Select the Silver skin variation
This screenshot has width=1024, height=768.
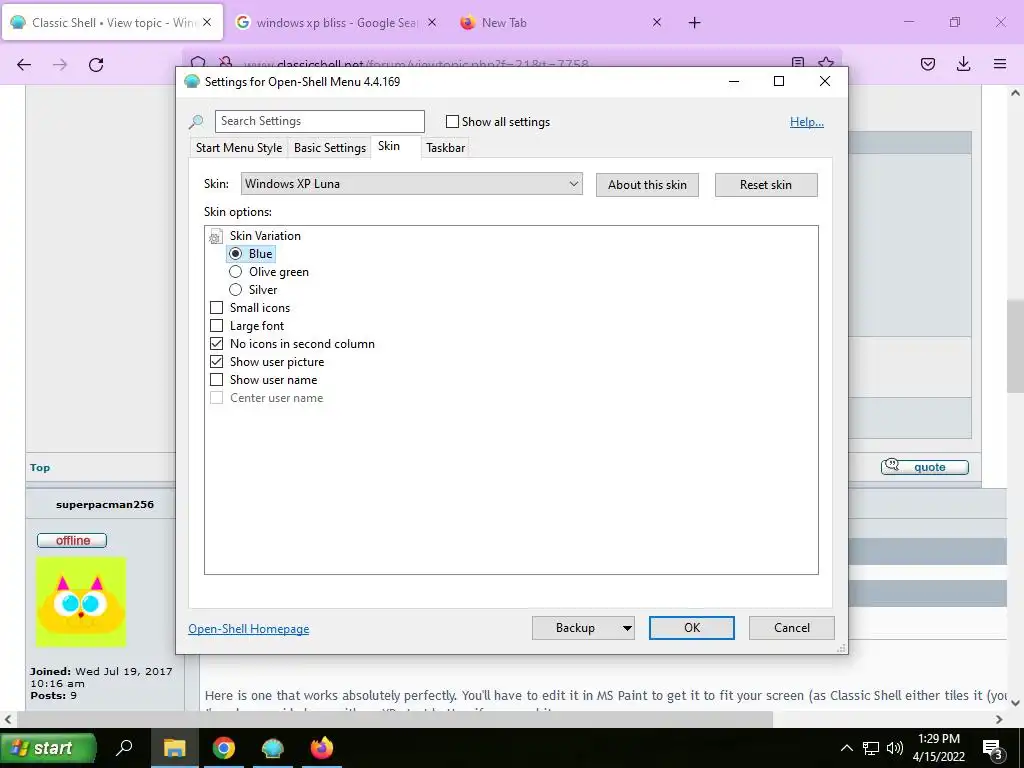[x=236, y=289]
